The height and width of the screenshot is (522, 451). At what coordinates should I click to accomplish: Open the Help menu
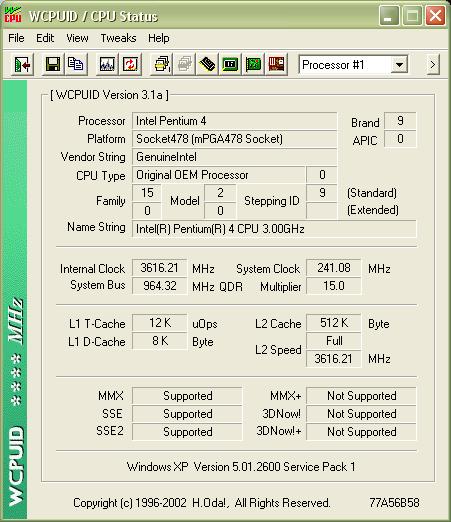159,38
